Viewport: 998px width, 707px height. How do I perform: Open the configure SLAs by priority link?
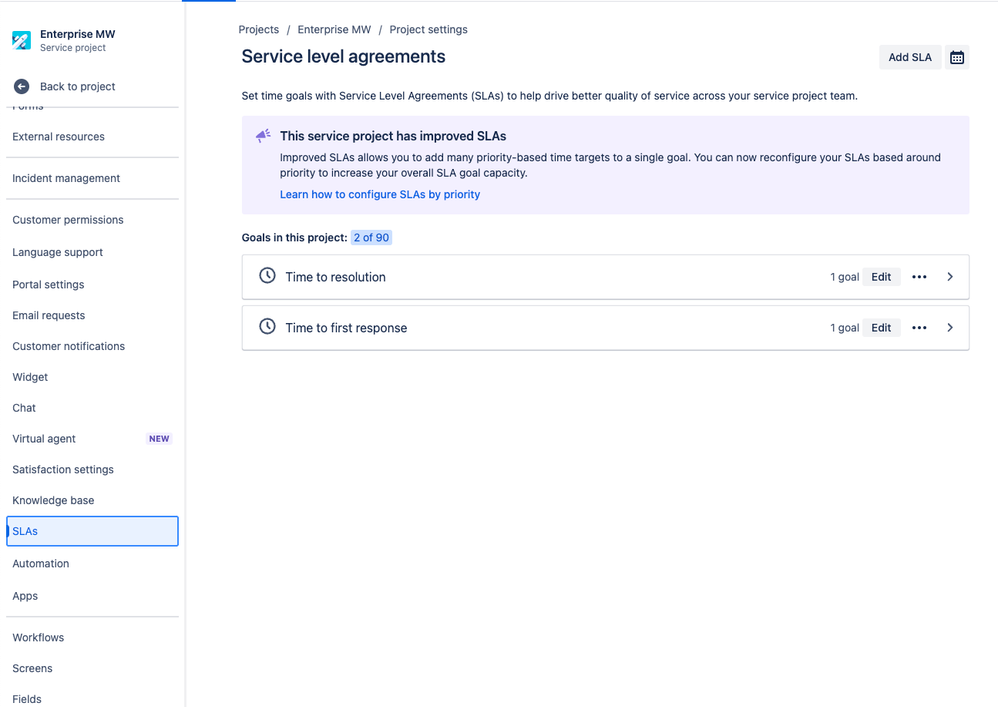(380, 194)
